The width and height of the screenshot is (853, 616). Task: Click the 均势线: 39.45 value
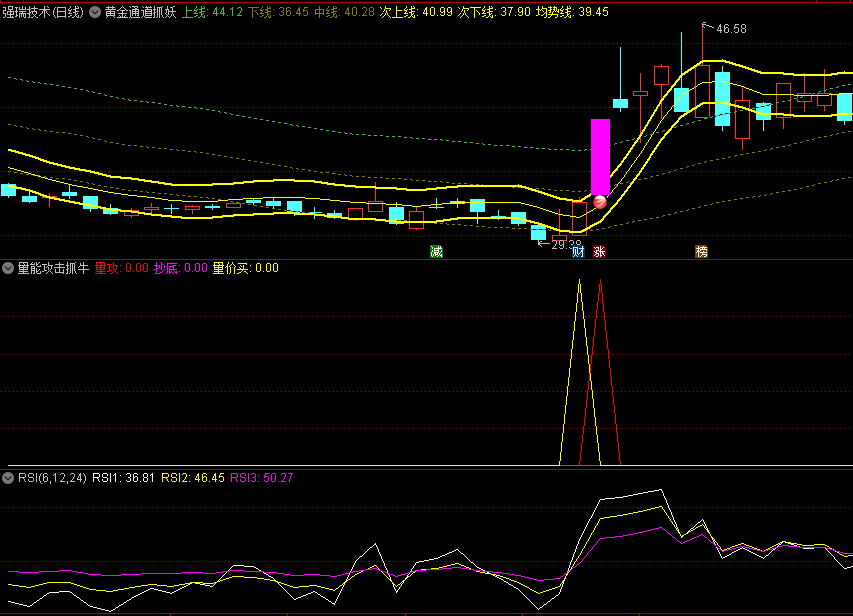click(572, 12)
